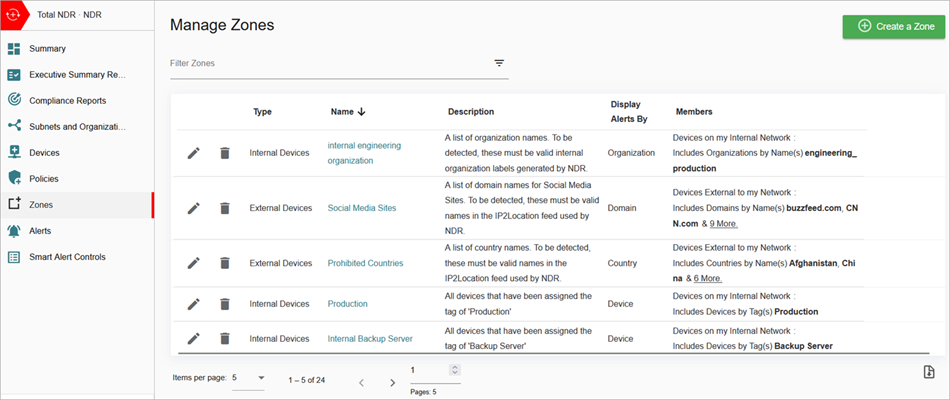Click the Organization cell in first row

pyautogui.click(x=631, y=153)
